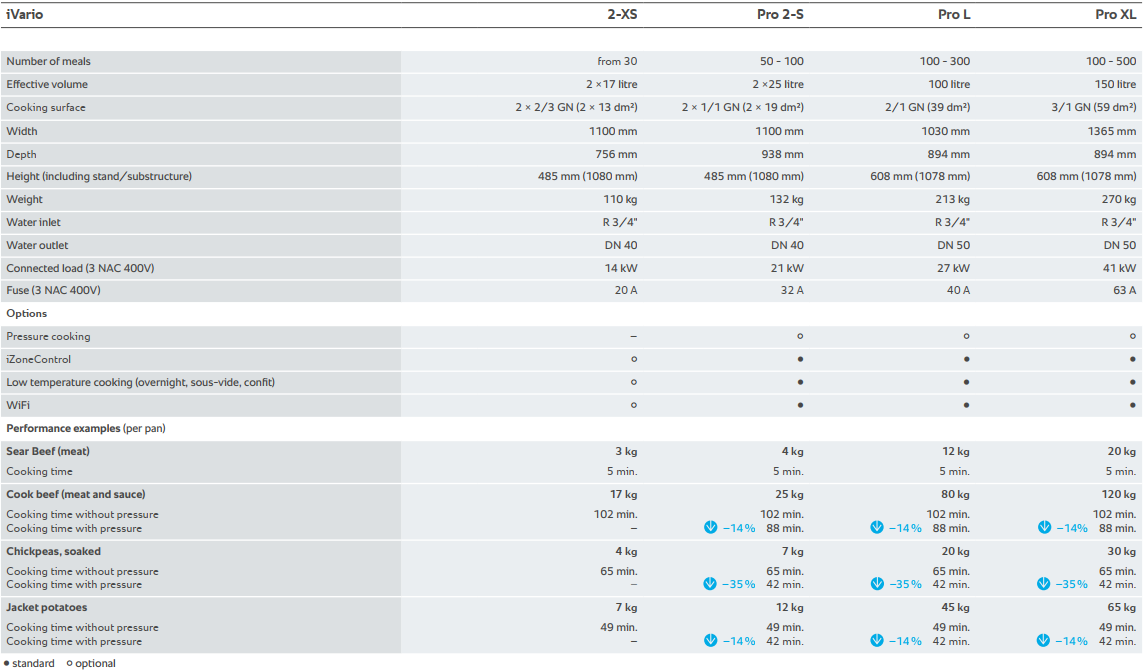This screenshot has height=672, width=1147.
Task: Select the Pro 2-S column header
Action: point(780,15)
